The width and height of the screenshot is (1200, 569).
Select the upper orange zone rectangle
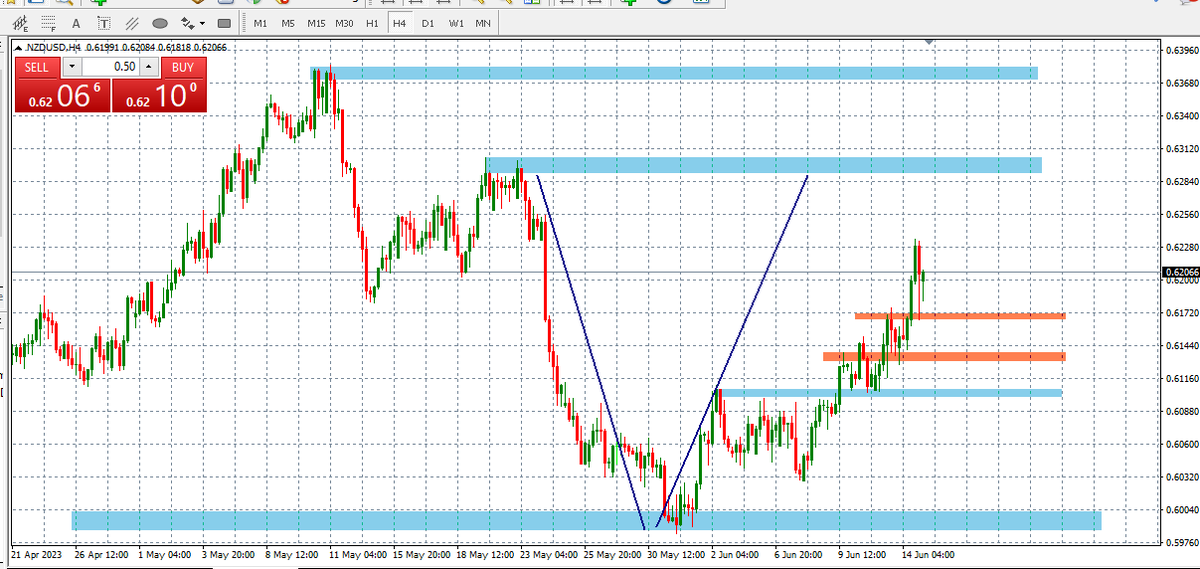point(960,316)
